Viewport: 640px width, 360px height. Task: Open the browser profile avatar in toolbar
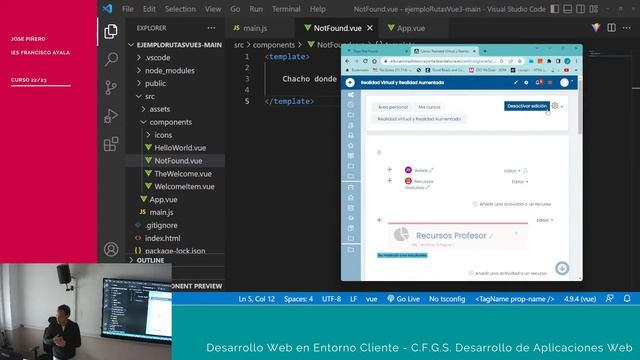click(x=567, y=61)
